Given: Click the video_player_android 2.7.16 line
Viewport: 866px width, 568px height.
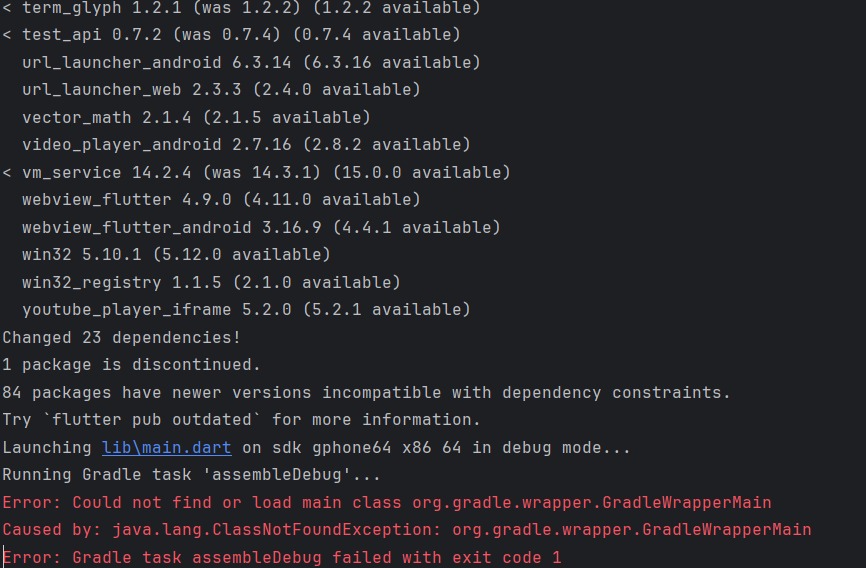Looking at the screenshot, I should pos(246,145).
